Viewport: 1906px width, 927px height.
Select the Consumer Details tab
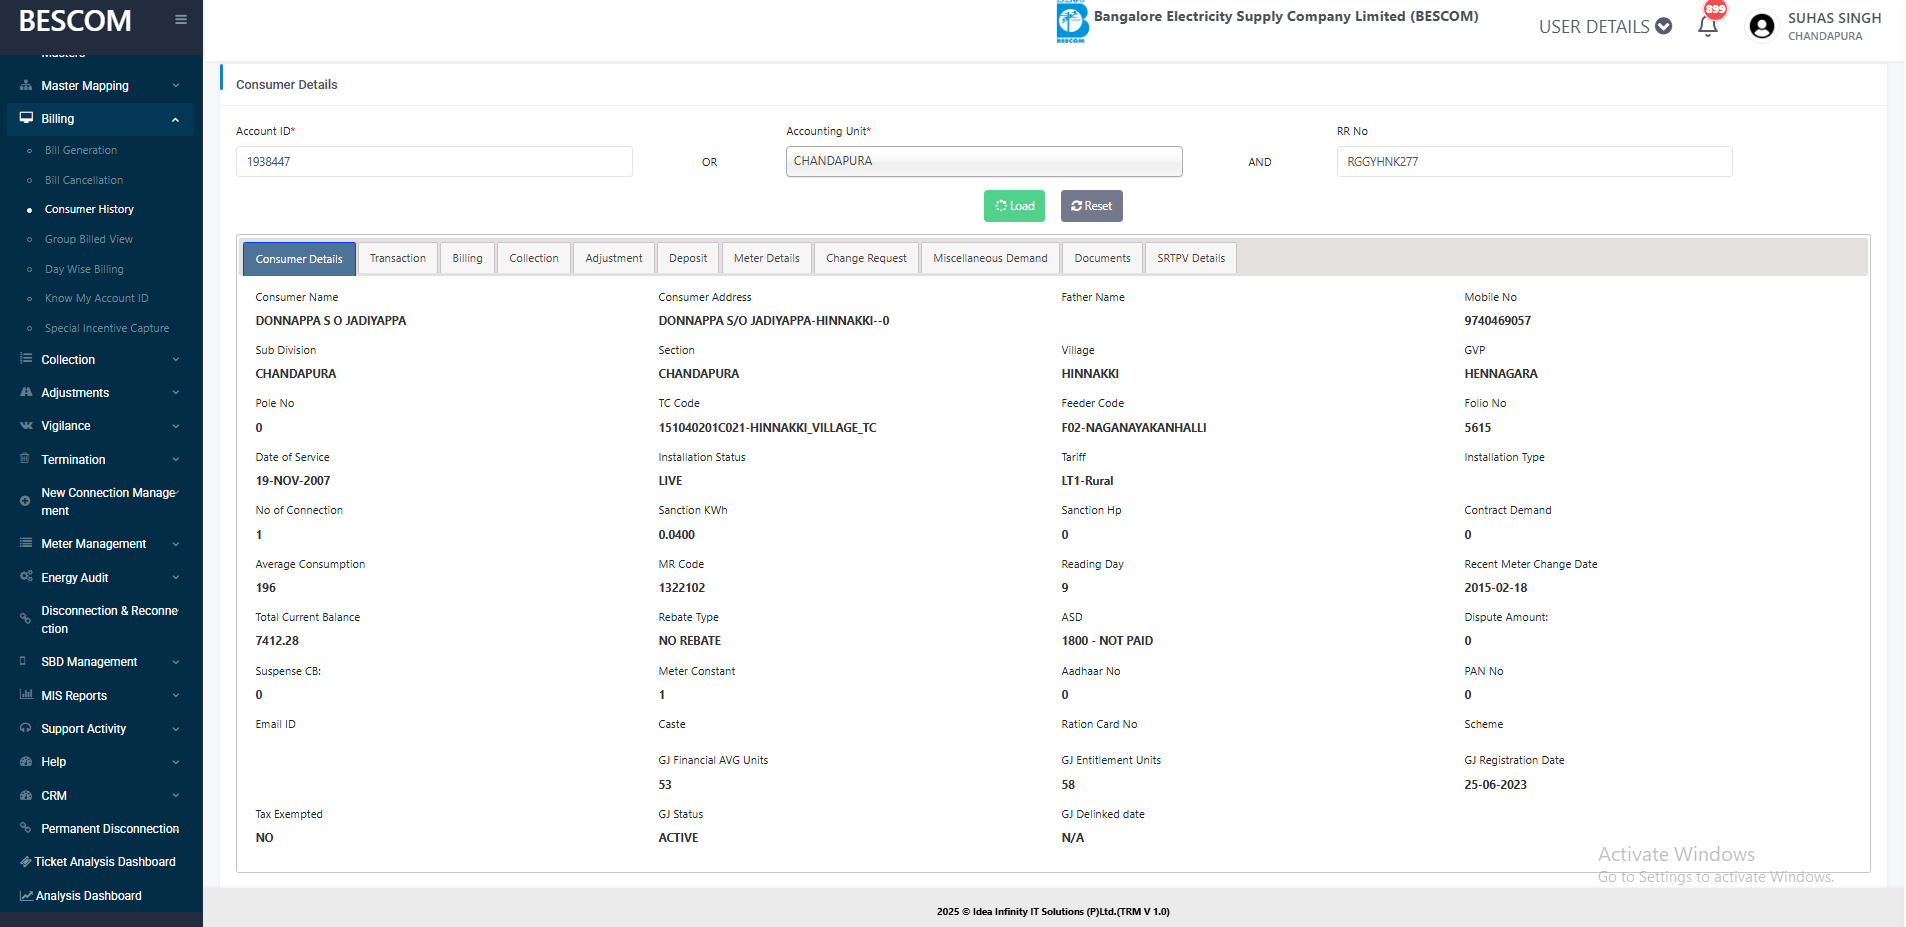tap(299, 259)
